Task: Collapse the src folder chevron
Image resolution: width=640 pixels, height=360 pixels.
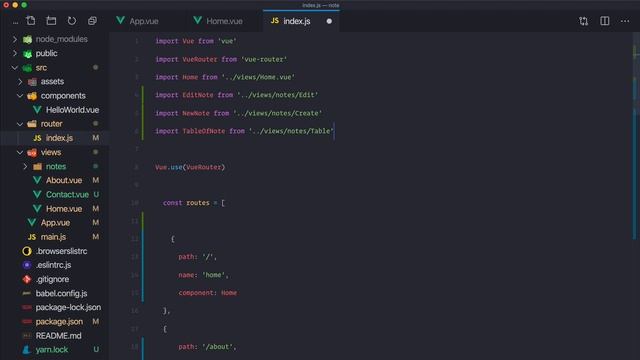Action: [x=15, y=67]
